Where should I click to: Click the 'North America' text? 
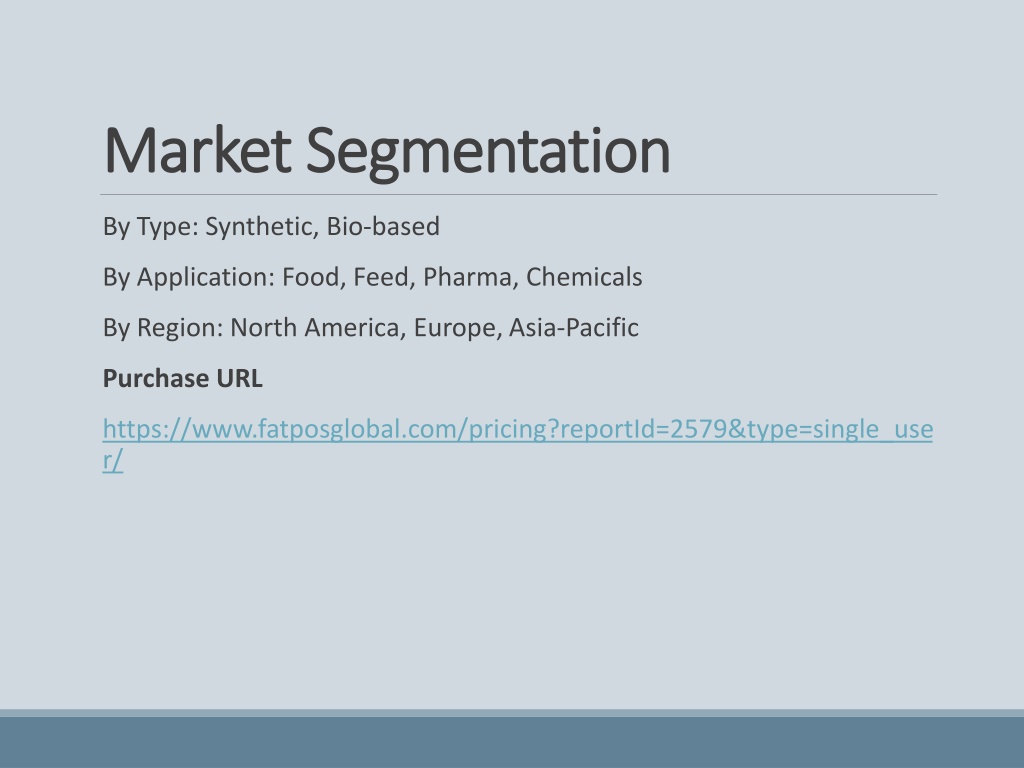pyautogui.click(x=316, y=328)
